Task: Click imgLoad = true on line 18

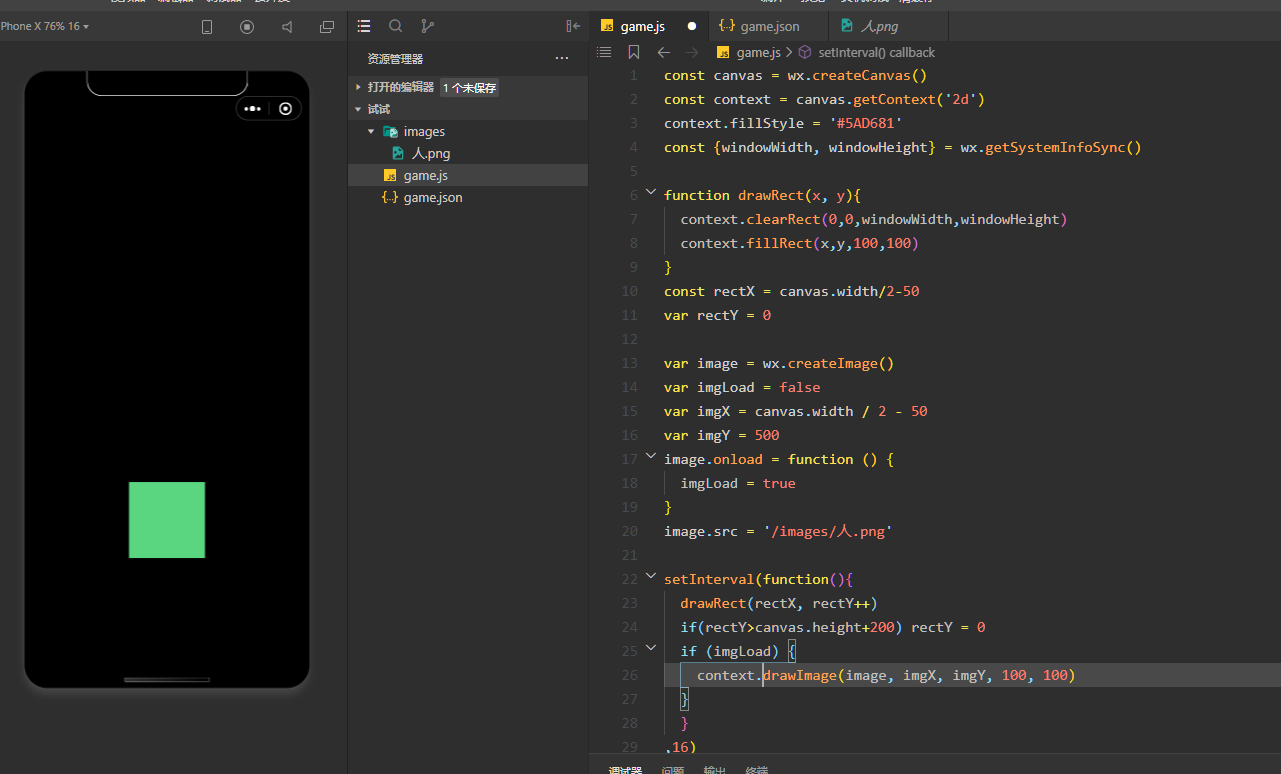Action: pyautogui.click(x=738, y=483)
